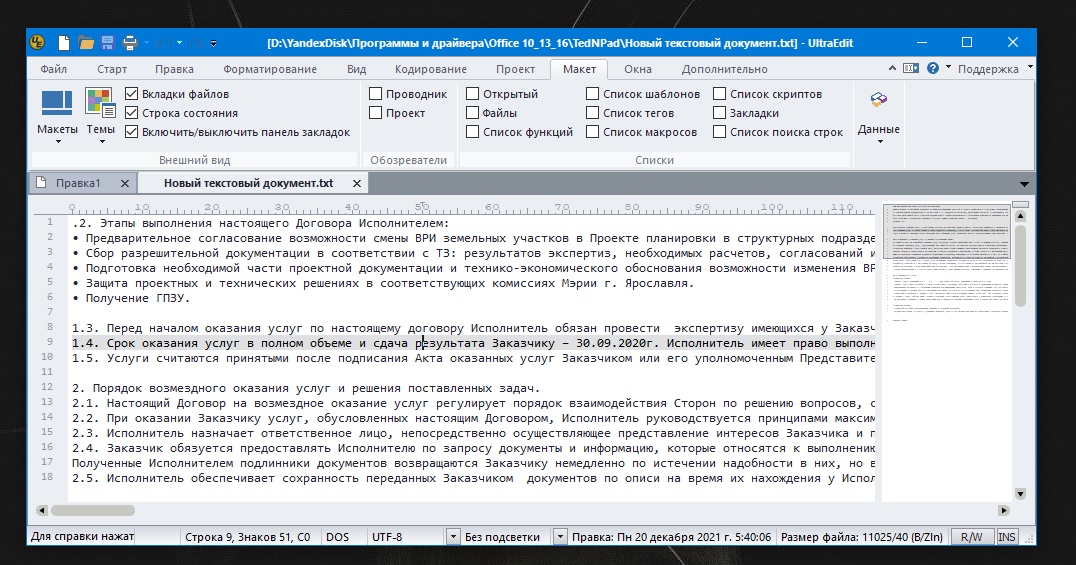1076x565 pixels.
Task: Uncheck Строка состояния checkbox
Action: click(132, 113)
